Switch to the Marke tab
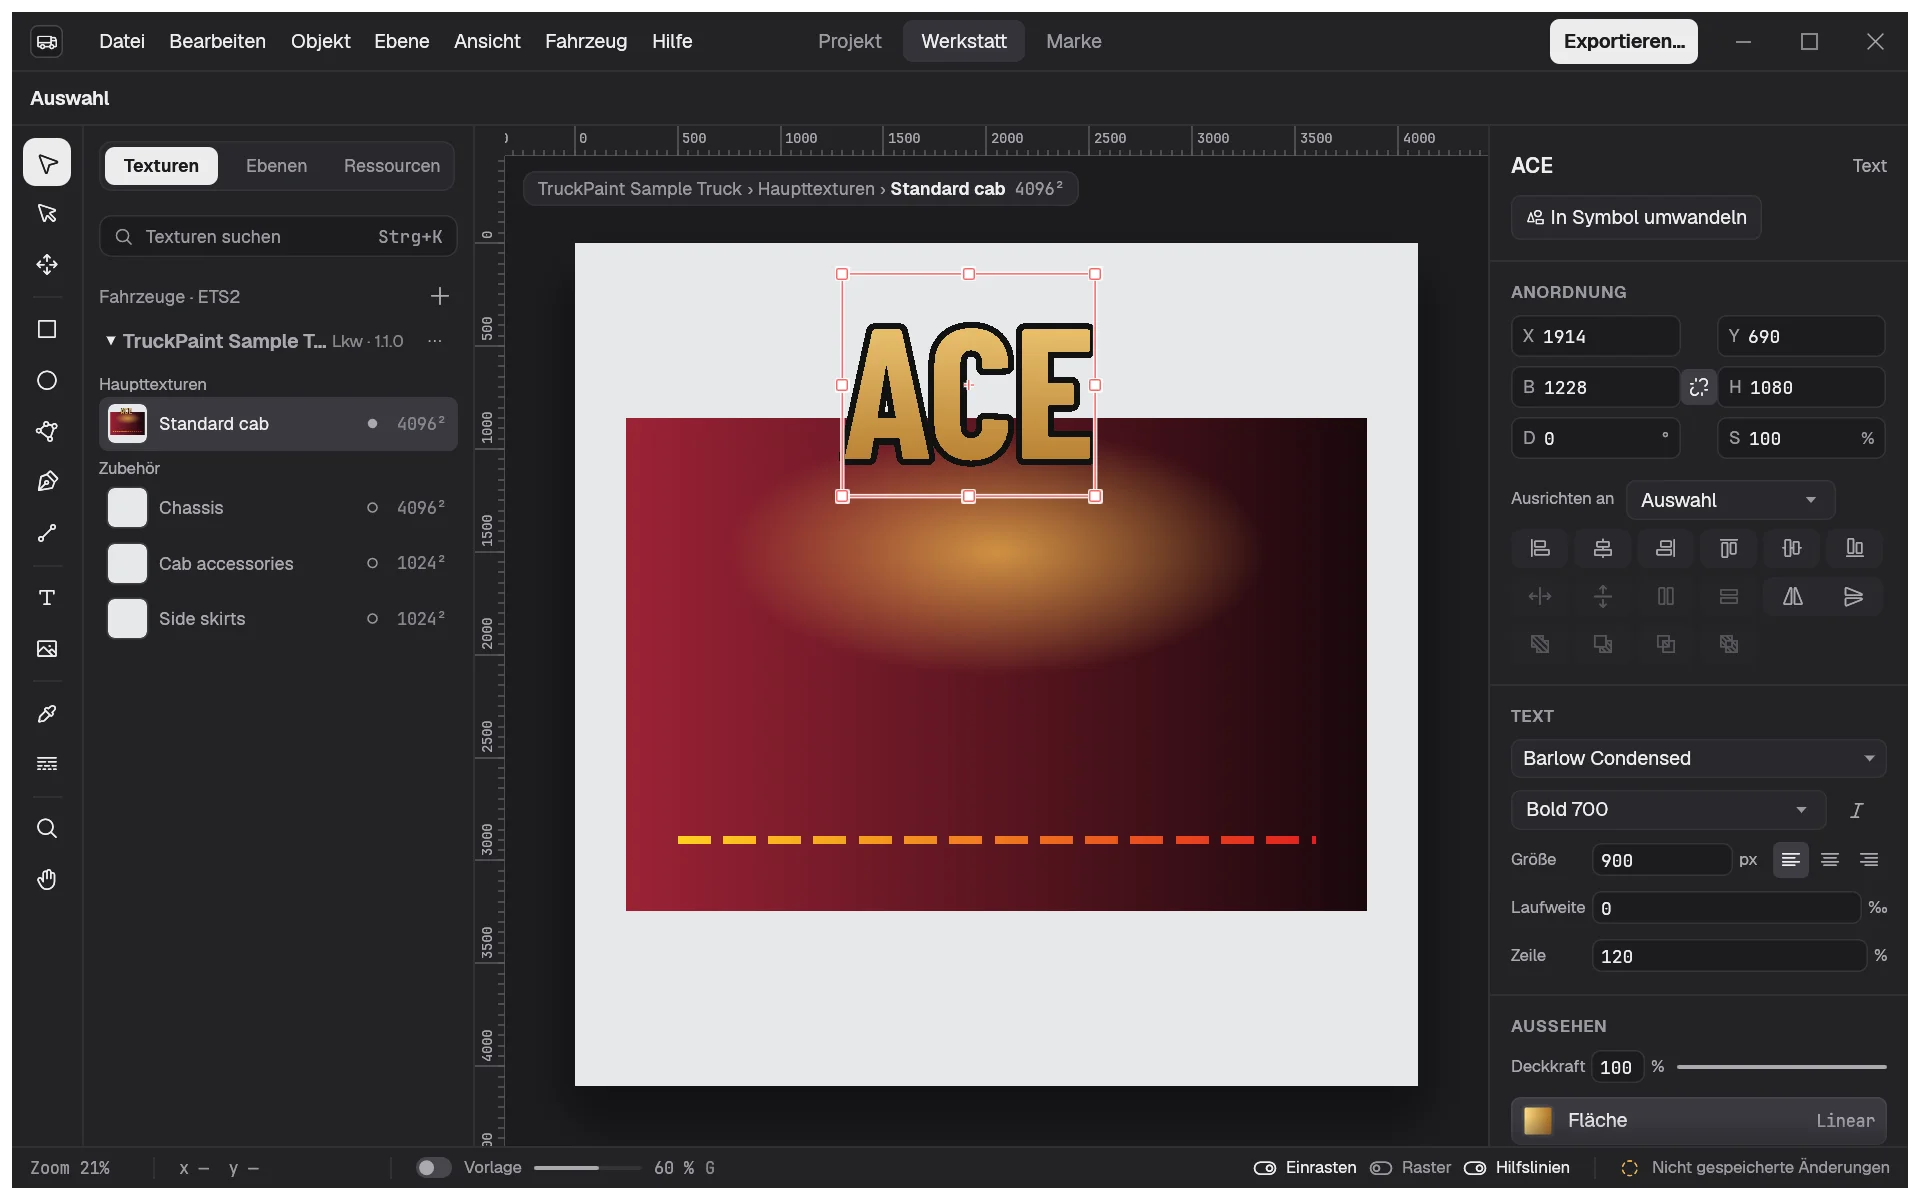Screen dimensions: 1920x1200 click(1073, 41)
